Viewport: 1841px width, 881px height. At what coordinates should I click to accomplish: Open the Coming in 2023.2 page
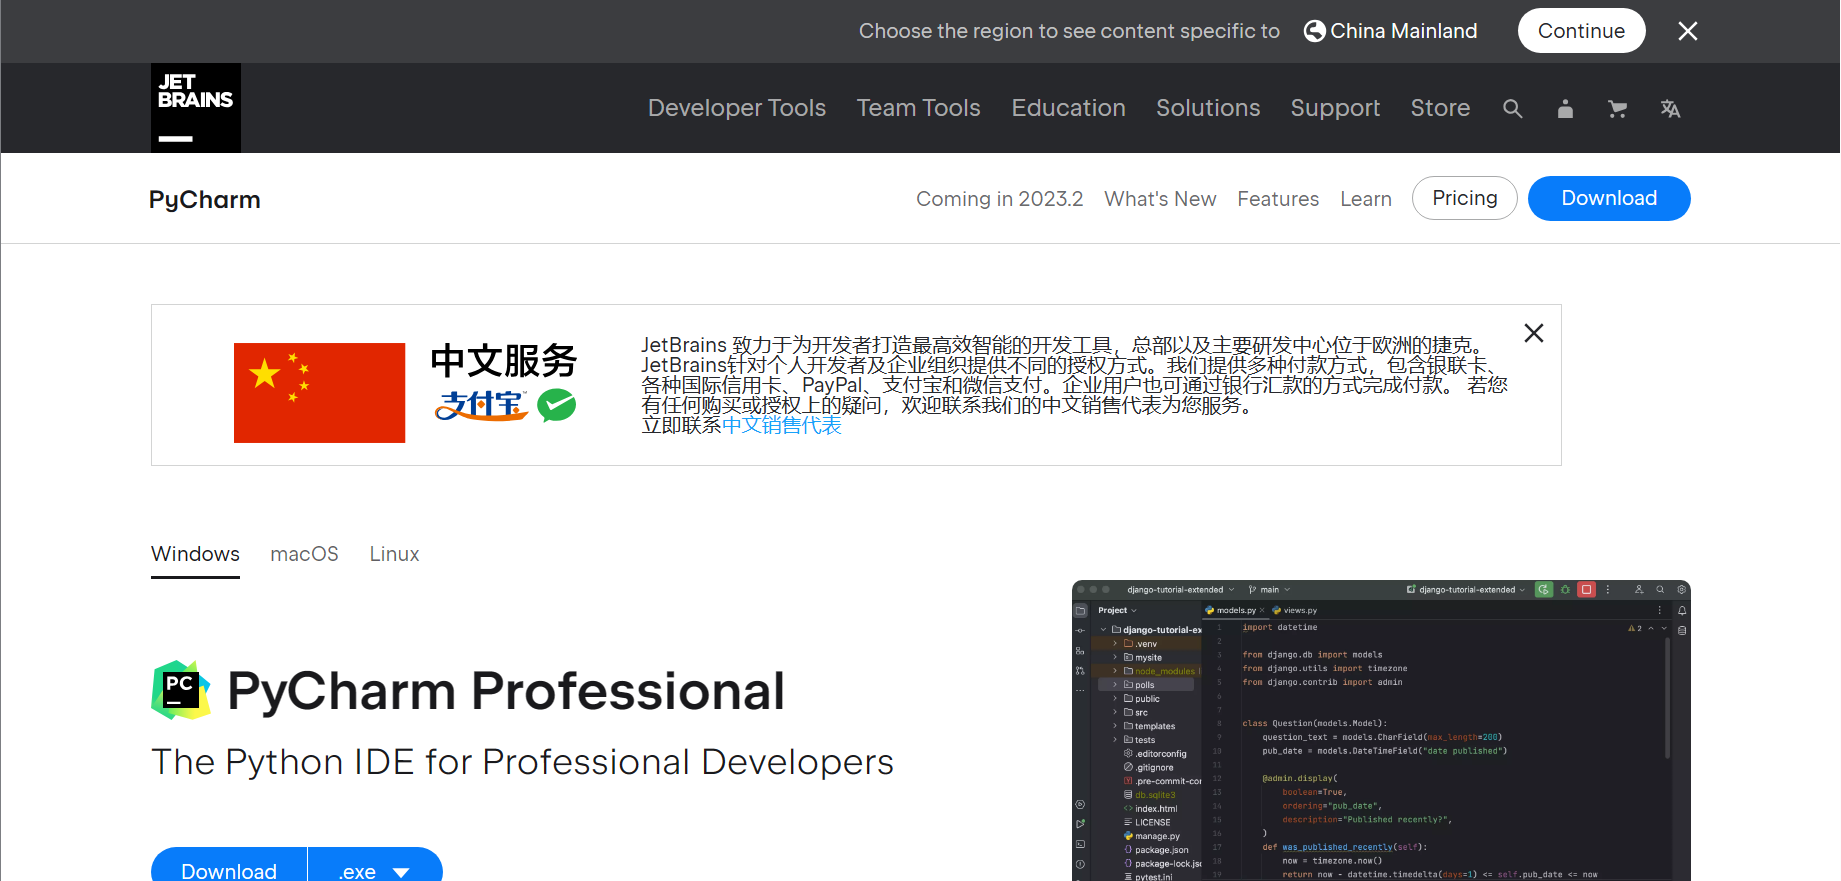[1000, 199]
